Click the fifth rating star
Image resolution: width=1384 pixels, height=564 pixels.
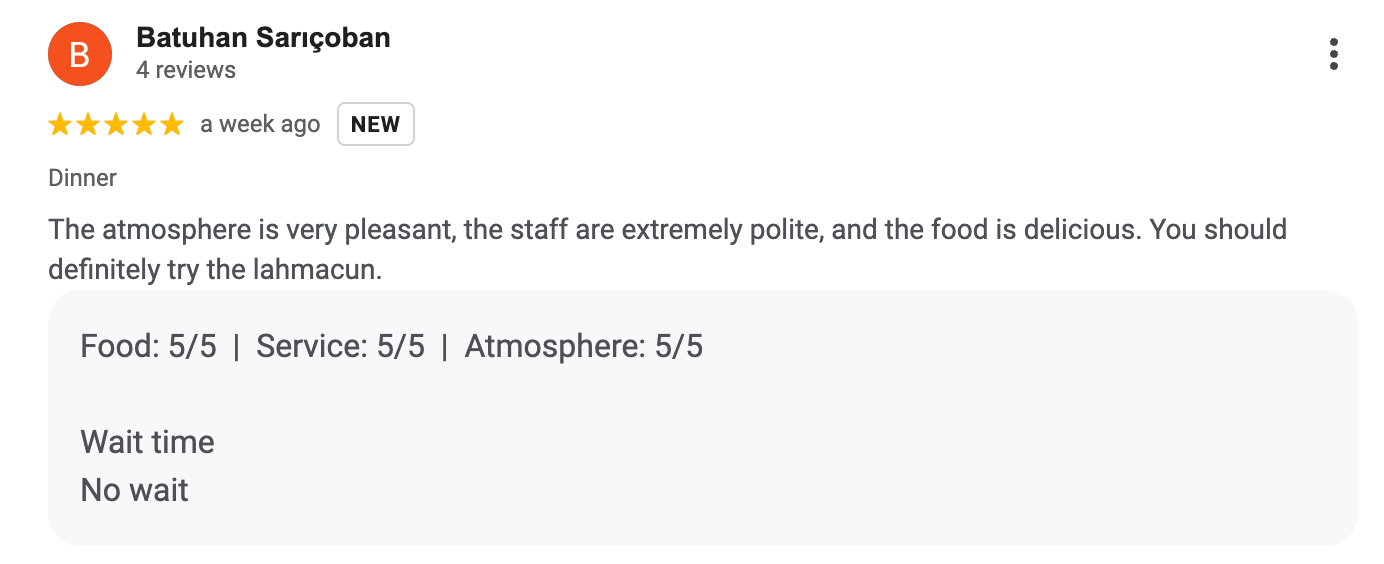click(x=172, y=125)
